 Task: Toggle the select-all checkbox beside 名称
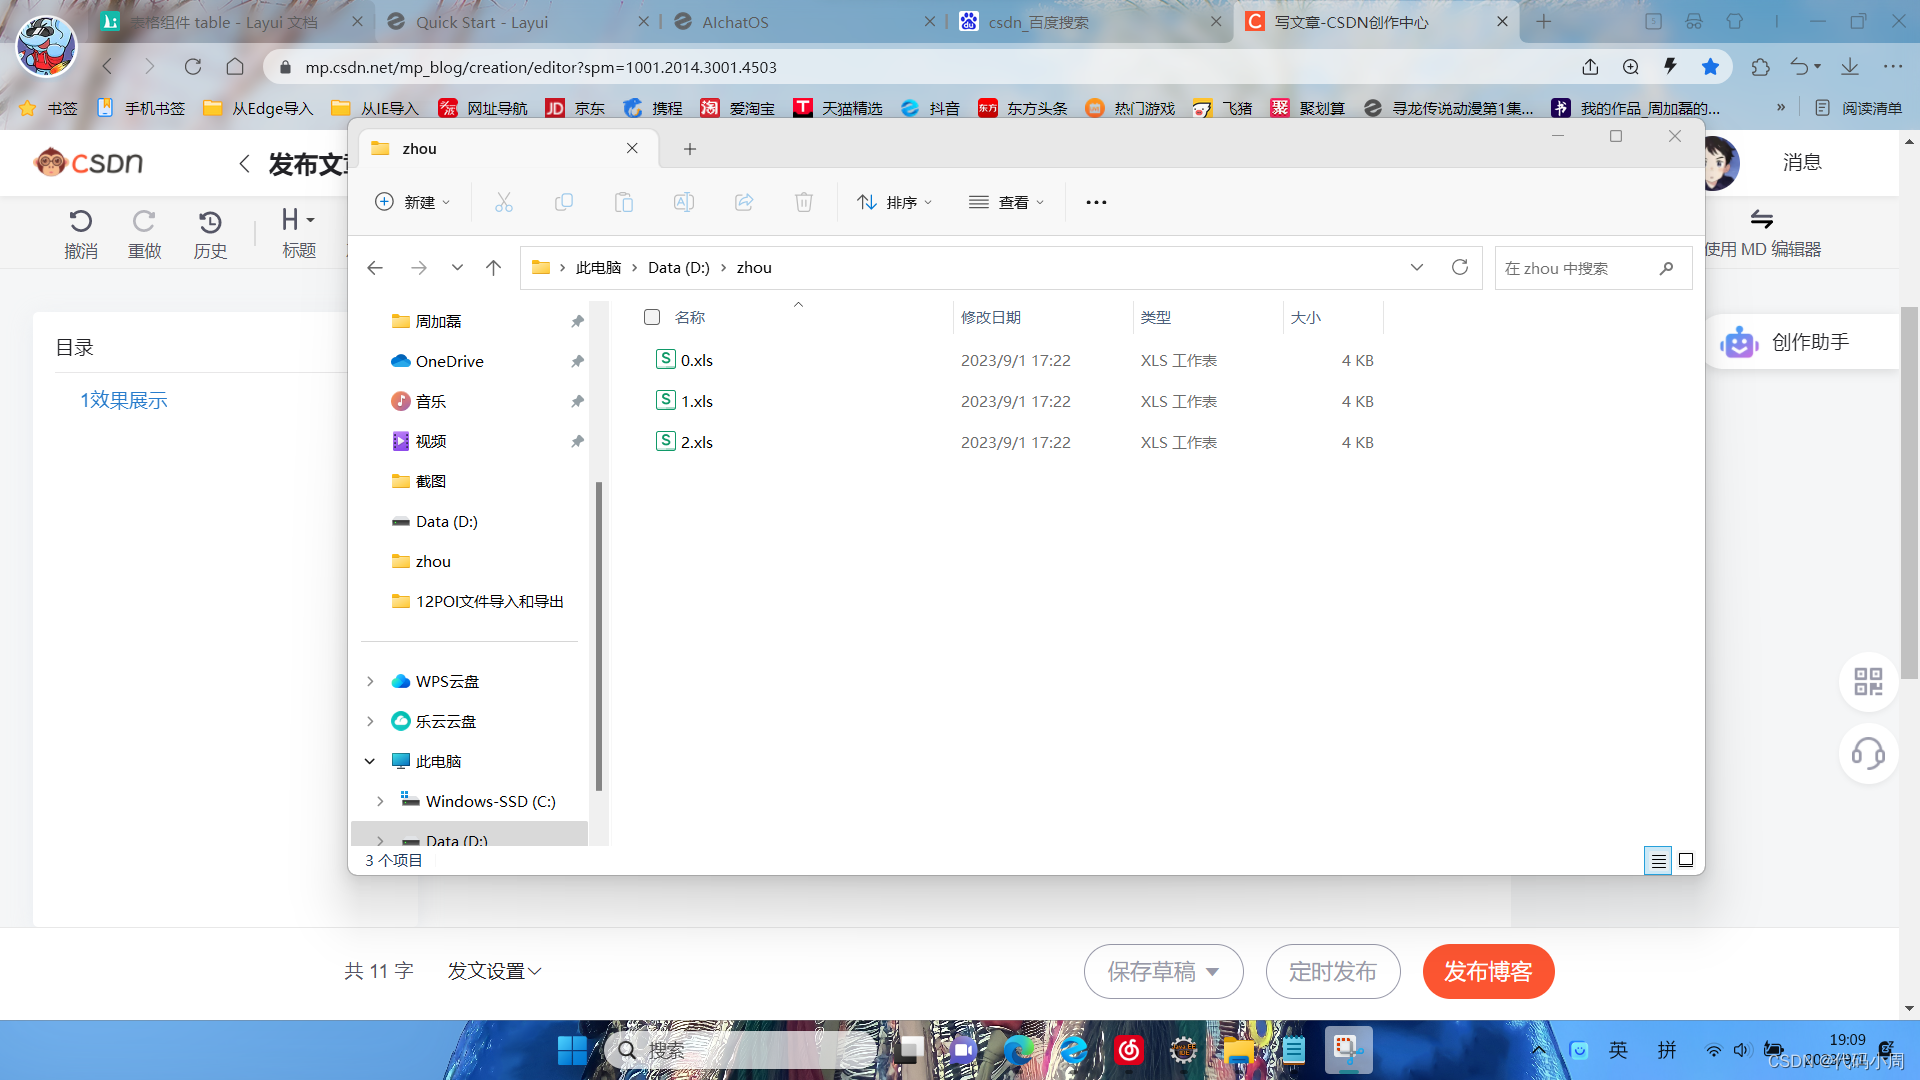(x=652, y=317)
